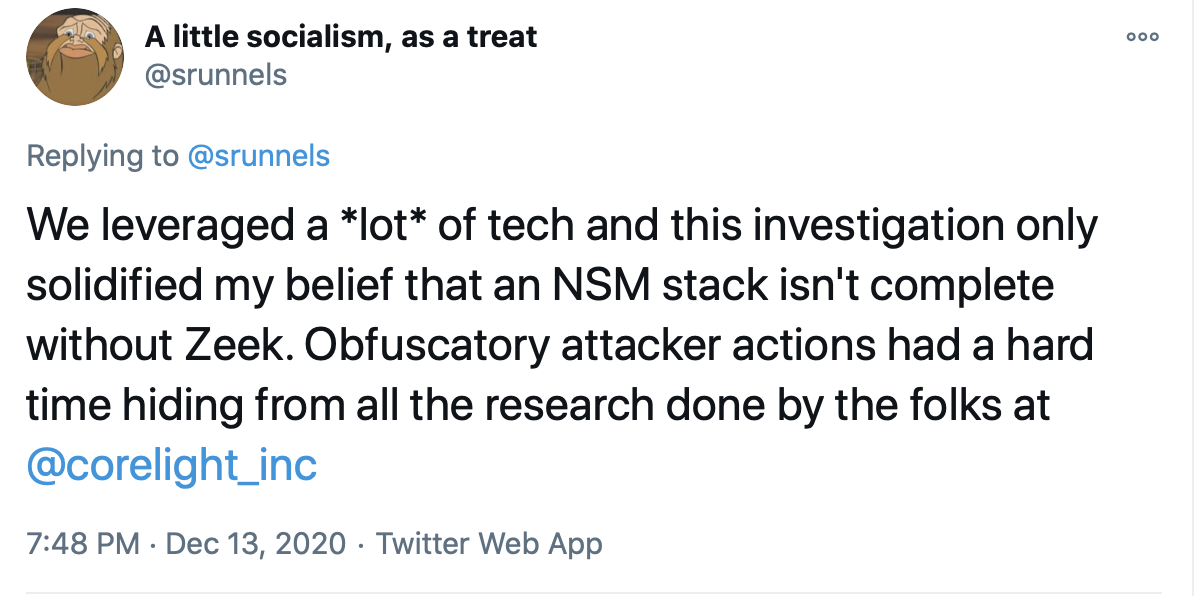
Task: Open the tweet's more options menu
Action: (1142, 37)
